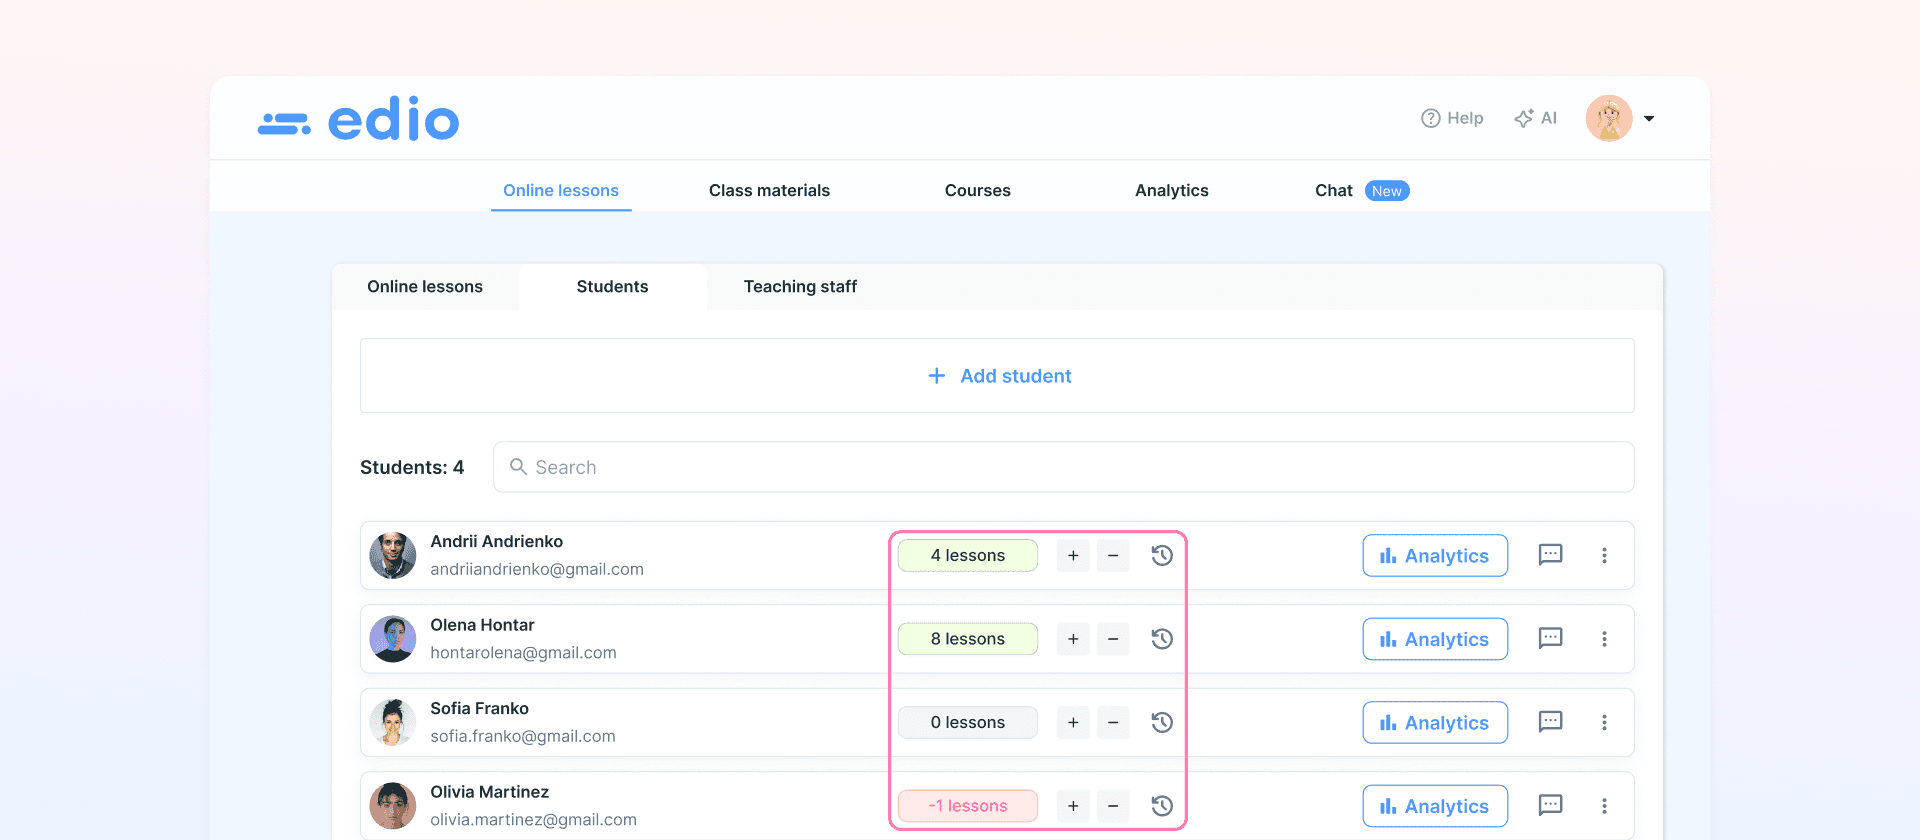Image resolution: width=1920 pixels, height=840 pixels.
Task: Open the Class materials tab
Action: (x=769, y=190)
